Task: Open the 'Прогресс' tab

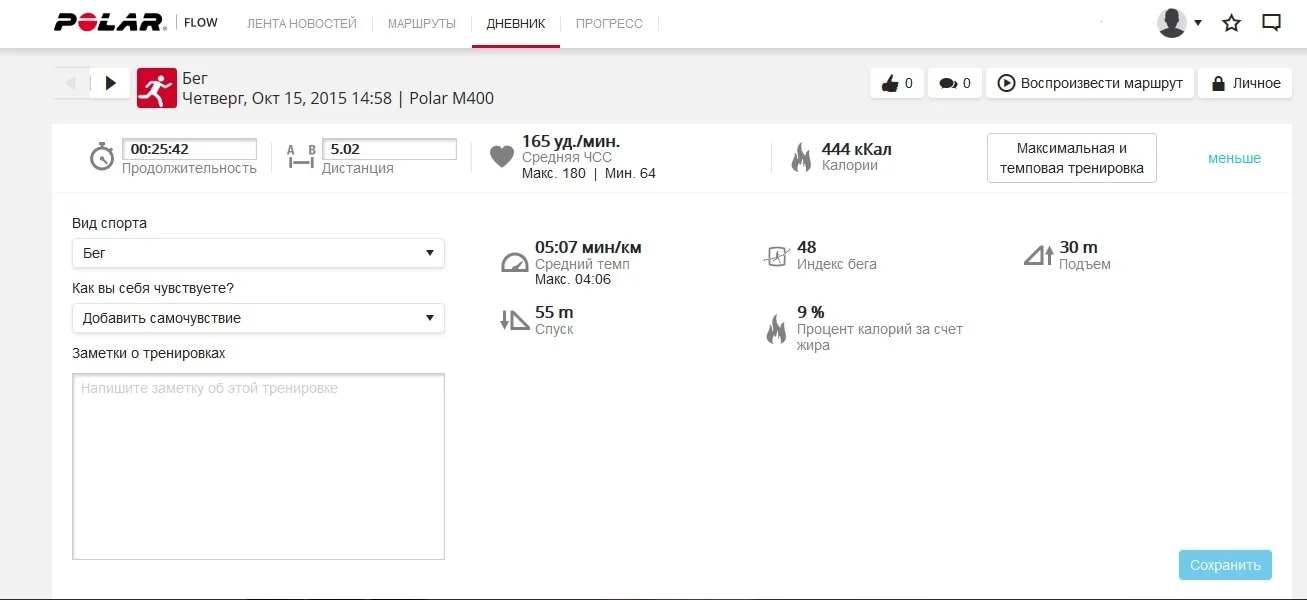Action: click(x=609, y=23)
